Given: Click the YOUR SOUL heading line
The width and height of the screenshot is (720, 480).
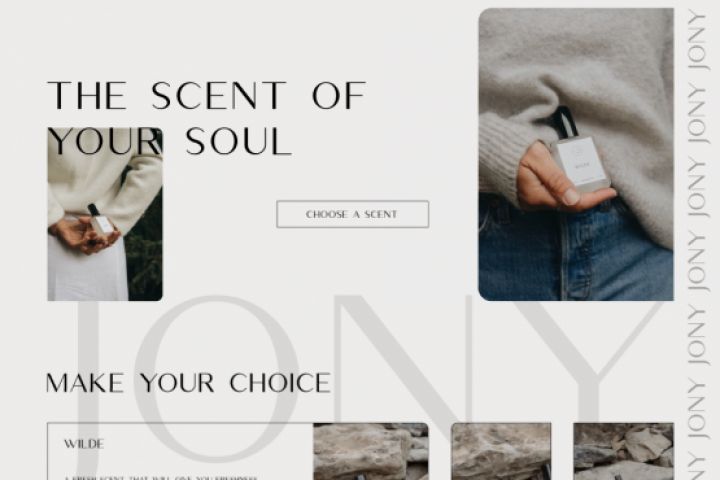Looking at the screenshot, I should [x=169, y=141].
